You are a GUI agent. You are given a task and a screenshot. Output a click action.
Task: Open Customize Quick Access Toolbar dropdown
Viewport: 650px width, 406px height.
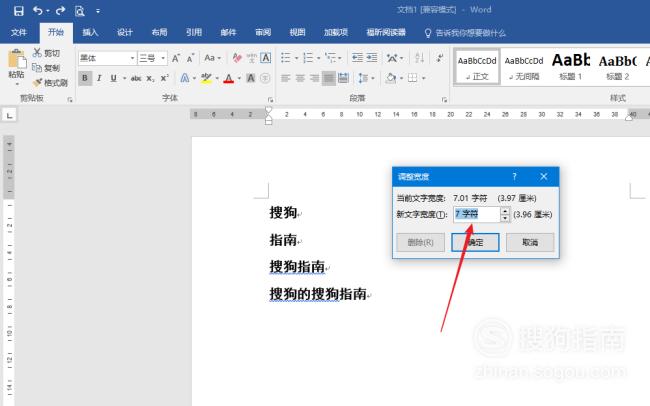point(98,11)
